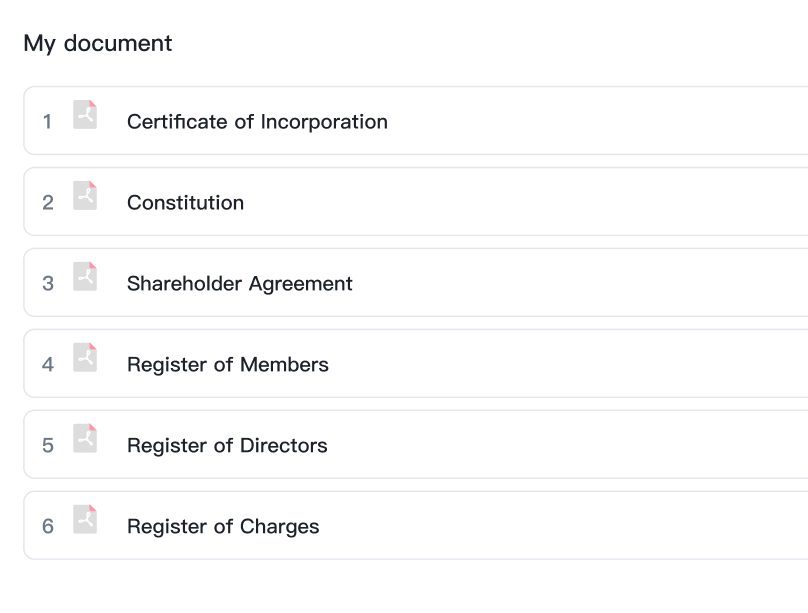
Task: Open the Certificate of Incorporation document
Action: tap(257, 122)
